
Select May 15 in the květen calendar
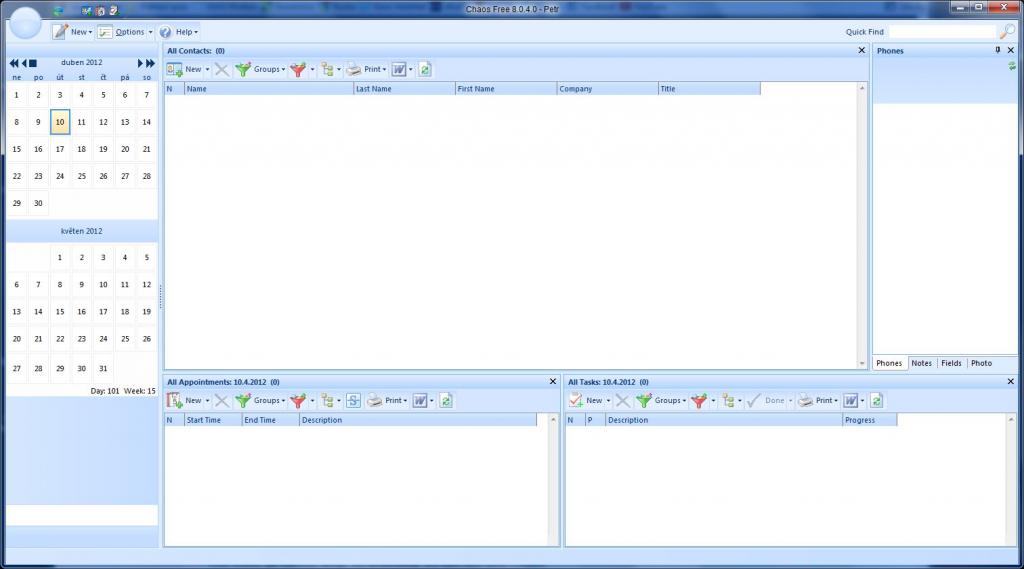tap(60, 312)
